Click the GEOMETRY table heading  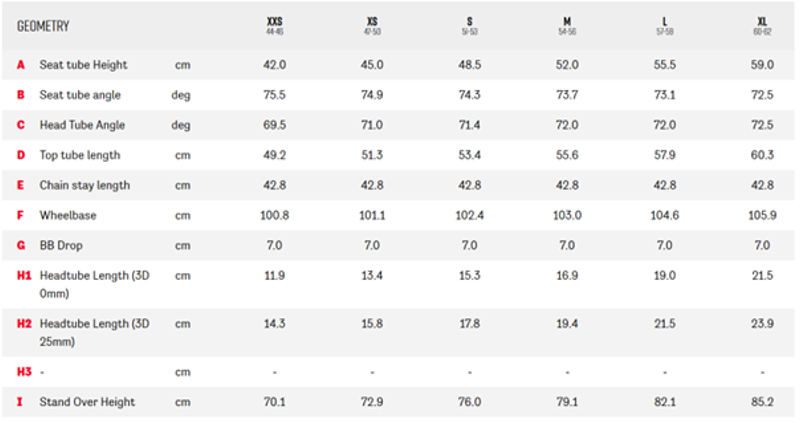pyautogui.click(x=43, y=27)
